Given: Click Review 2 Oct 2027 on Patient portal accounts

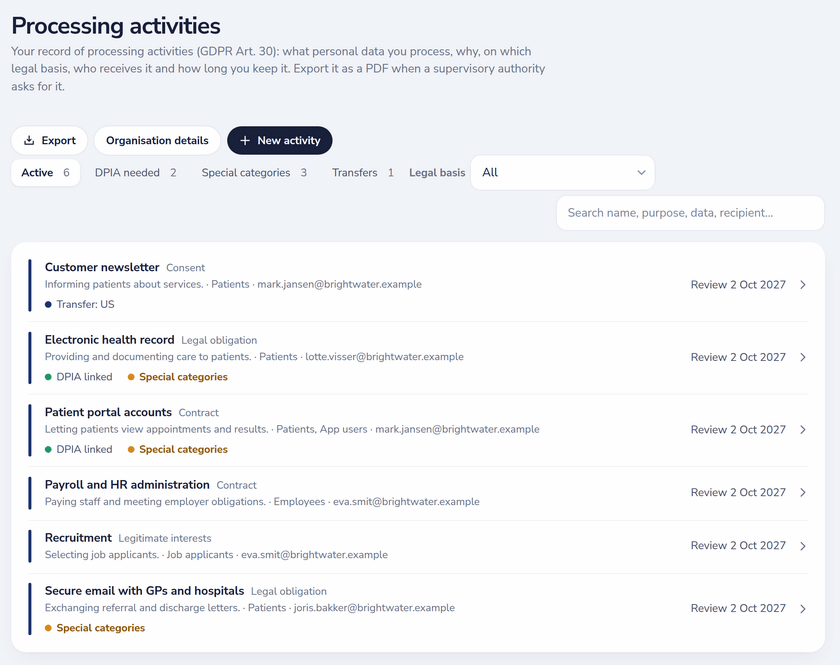Looking at the screenshot, I should (x=738, y=430).
